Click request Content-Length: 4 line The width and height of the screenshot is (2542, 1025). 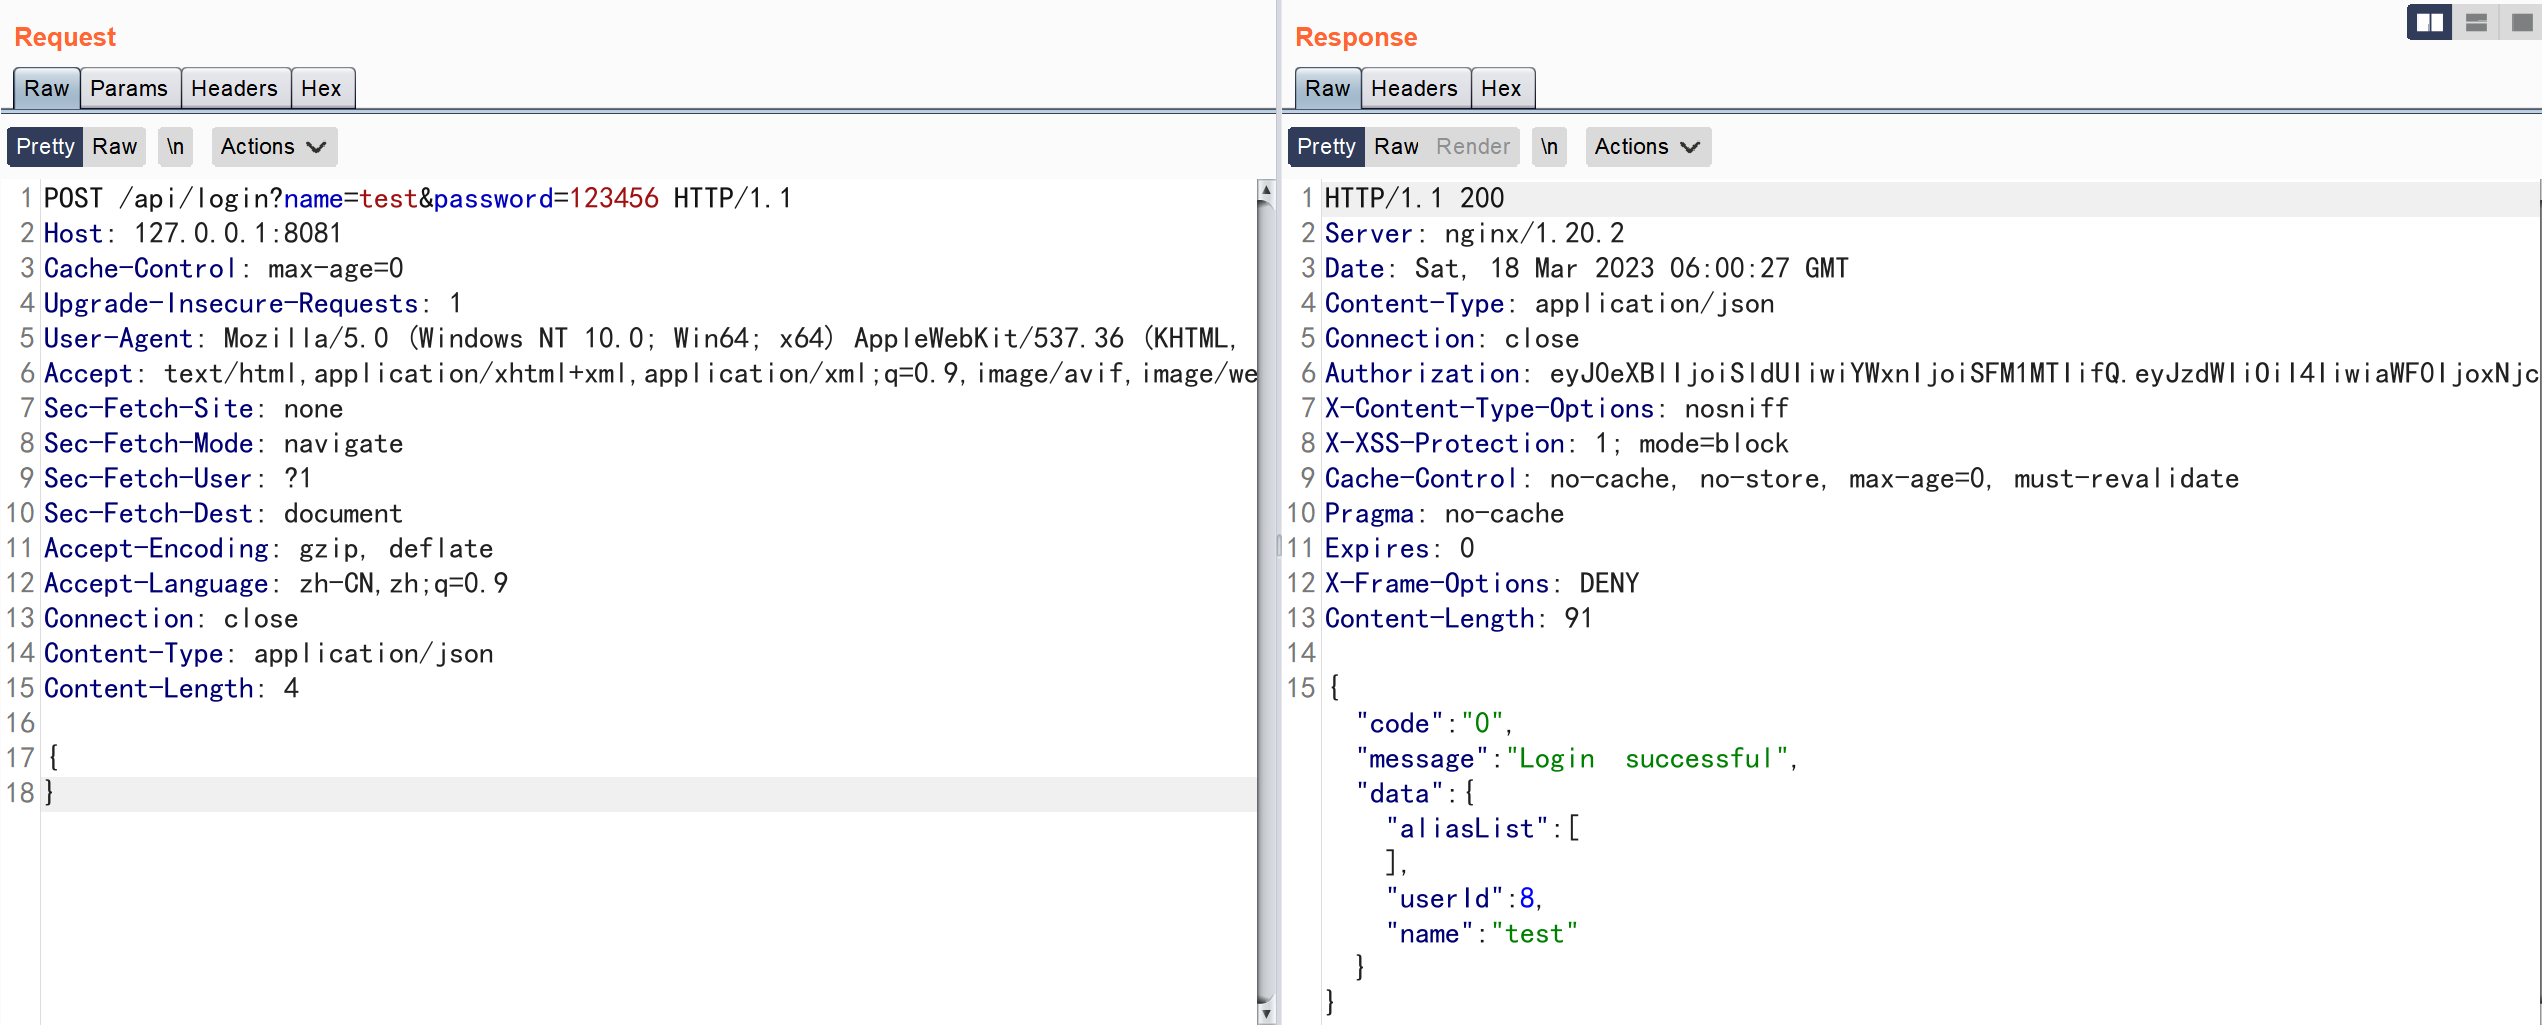171,688
